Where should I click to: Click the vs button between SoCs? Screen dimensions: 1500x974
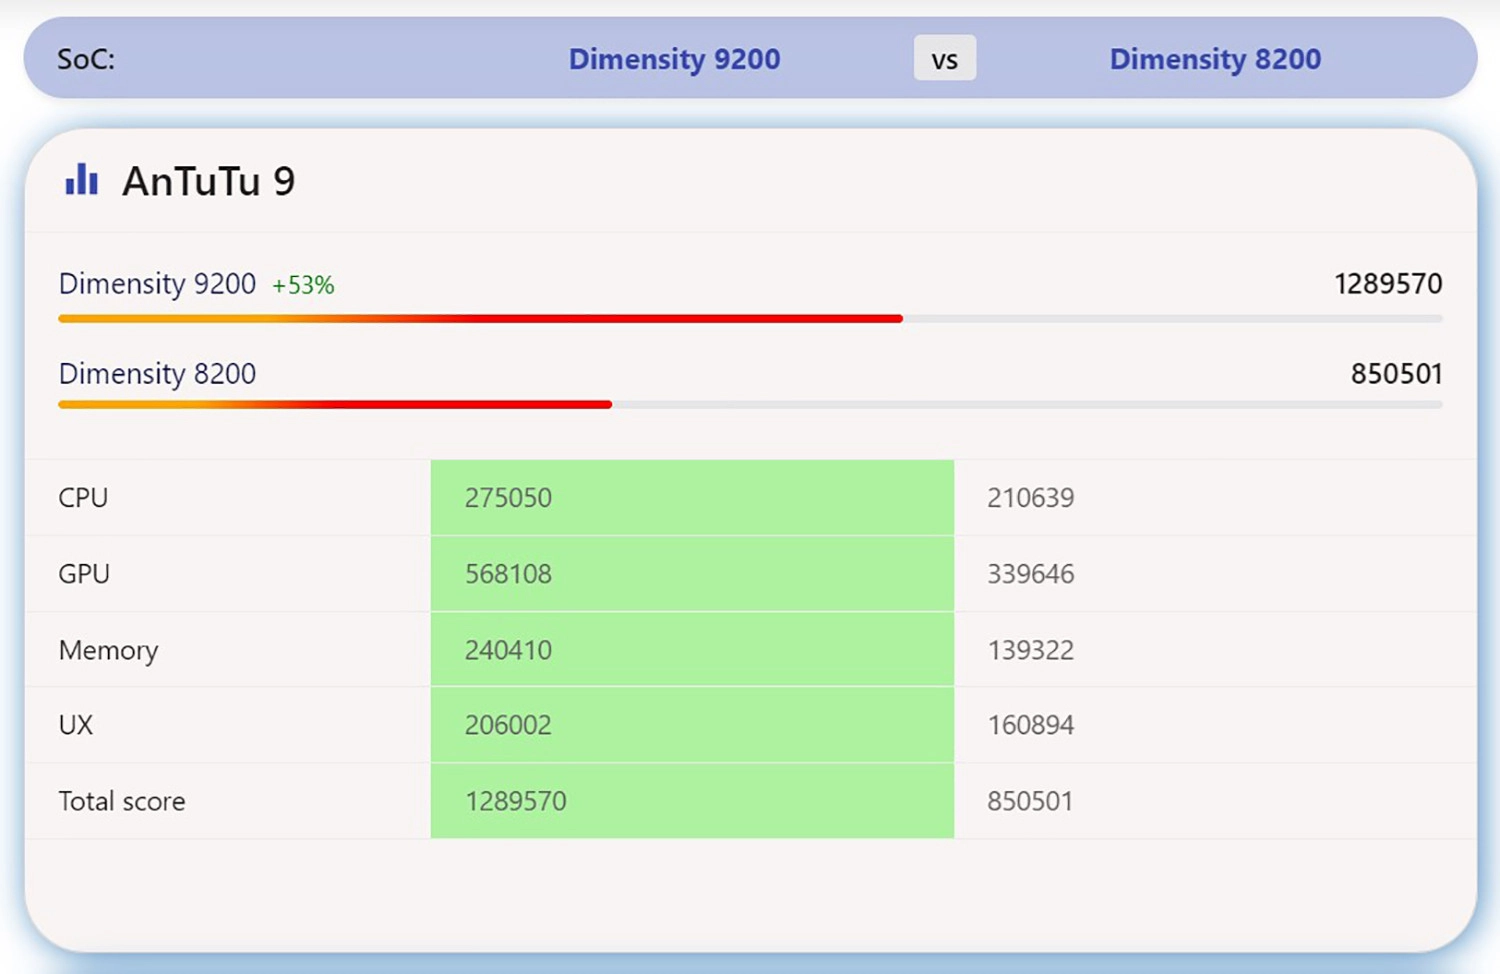point(945,59)
